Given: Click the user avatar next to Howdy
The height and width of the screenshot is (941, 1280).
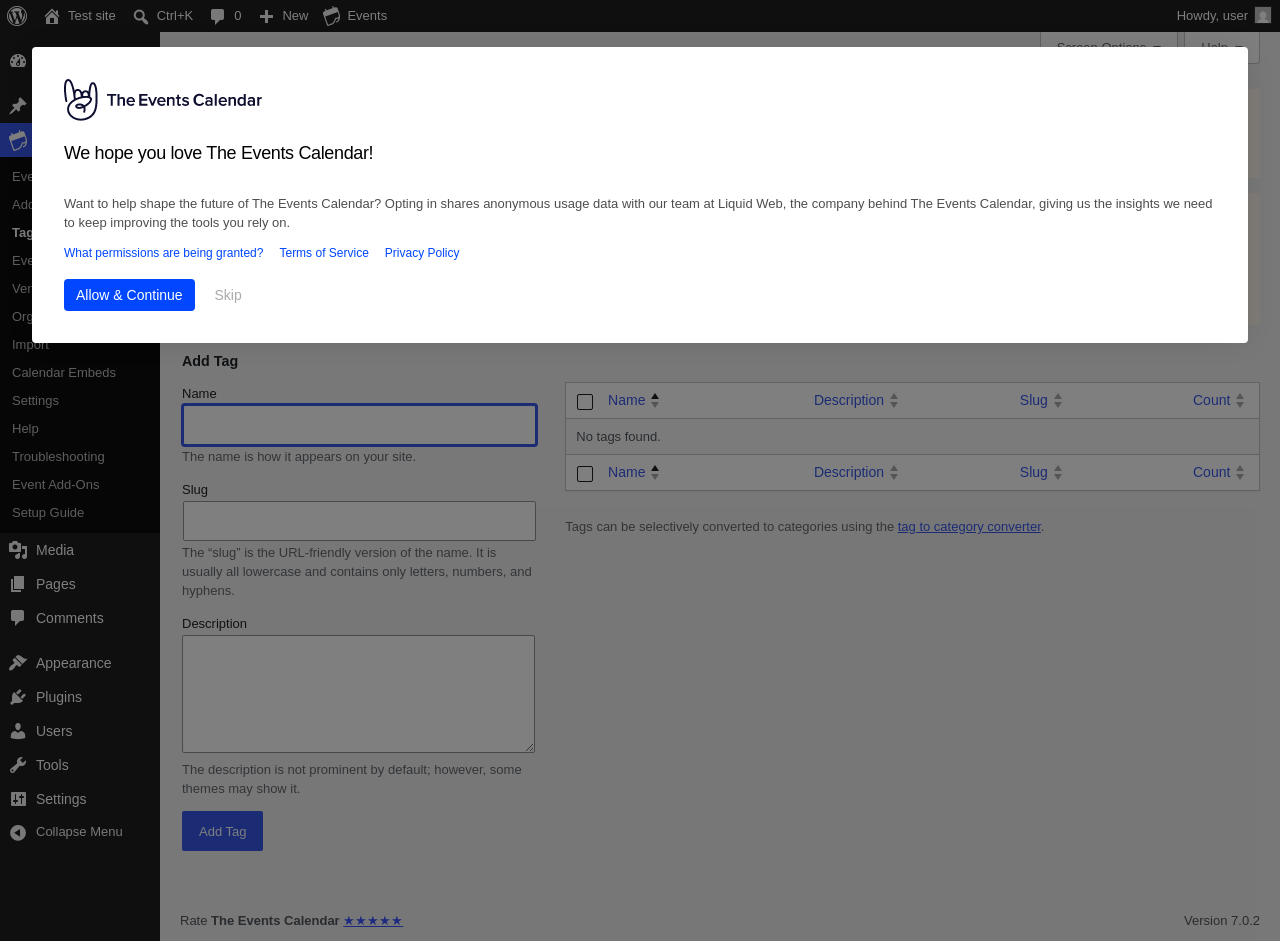Looking at the screenshot, I should [1263, 15].
